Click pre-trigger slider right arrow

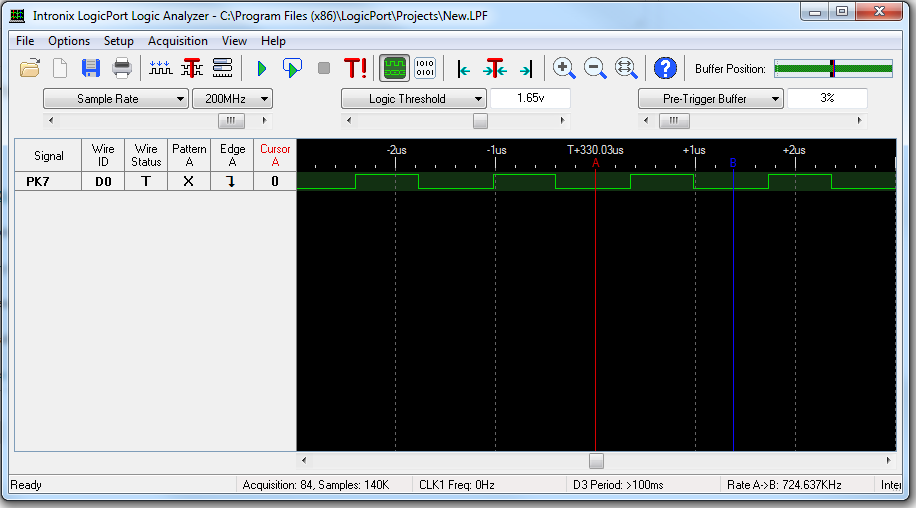point(859,120)
